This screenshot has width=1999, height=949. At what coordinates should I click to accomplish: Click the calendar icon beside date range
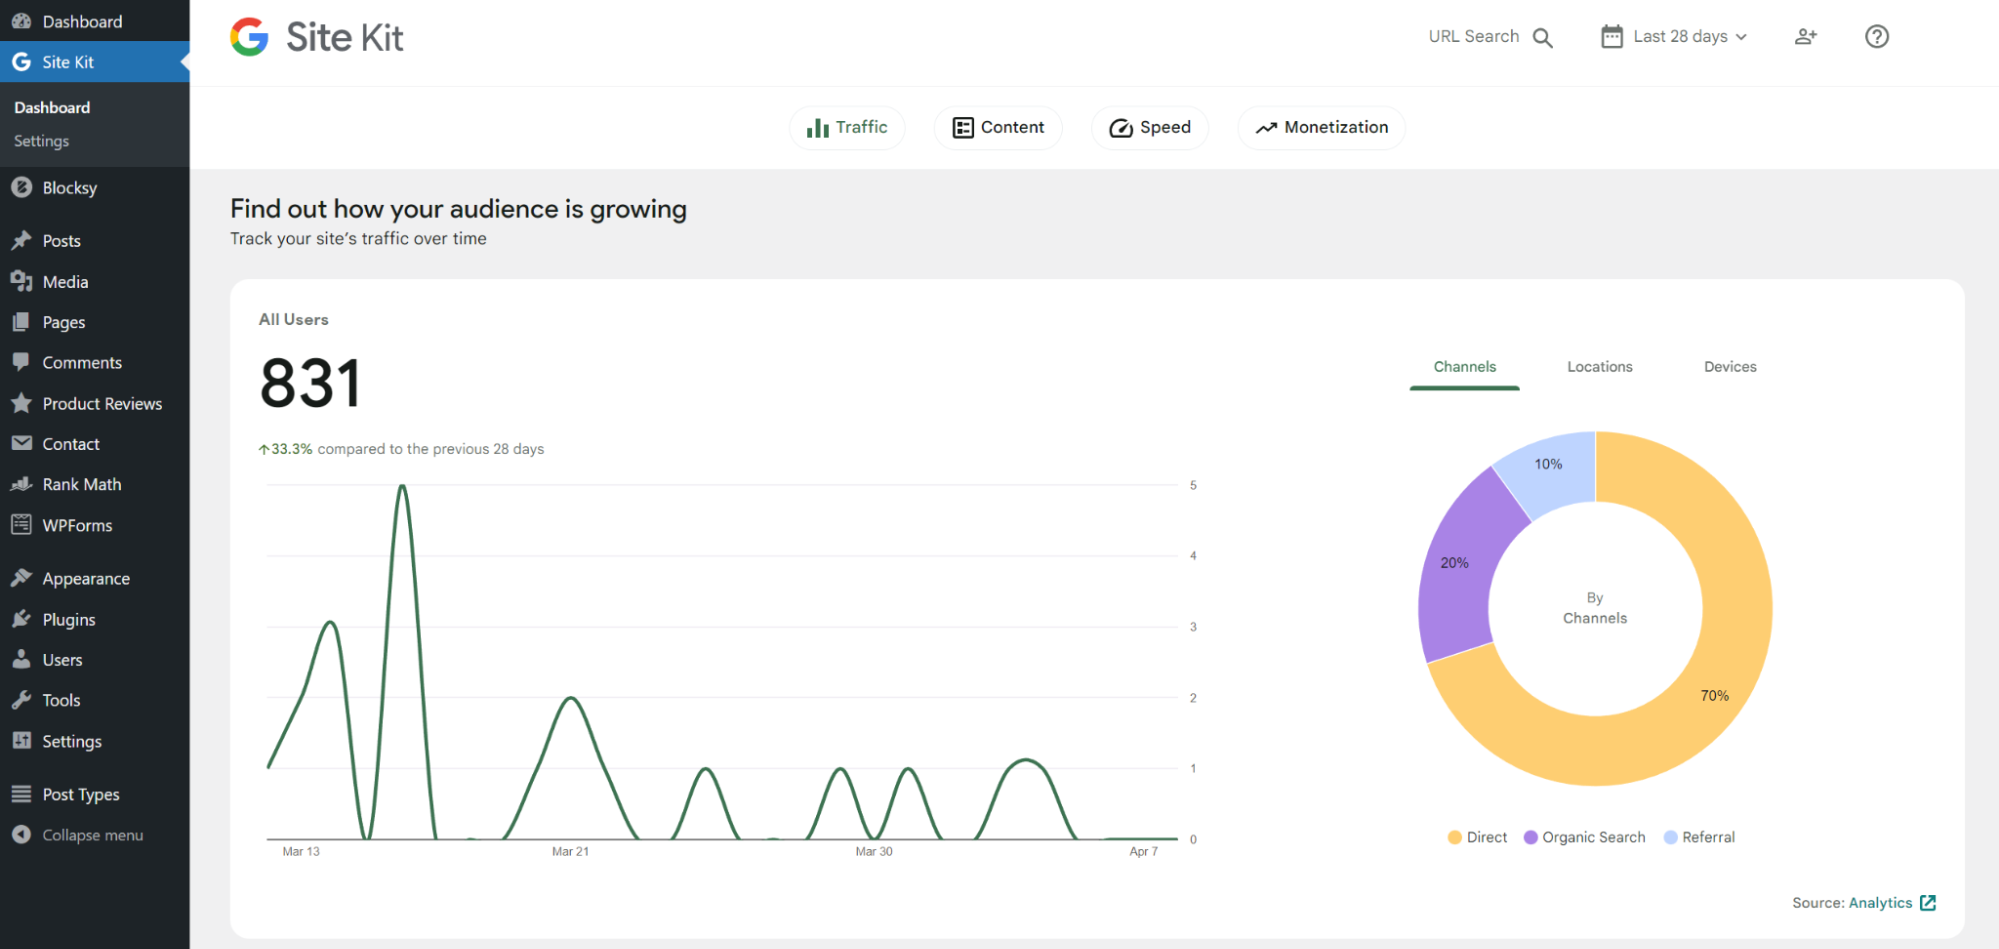(1612, 37)
